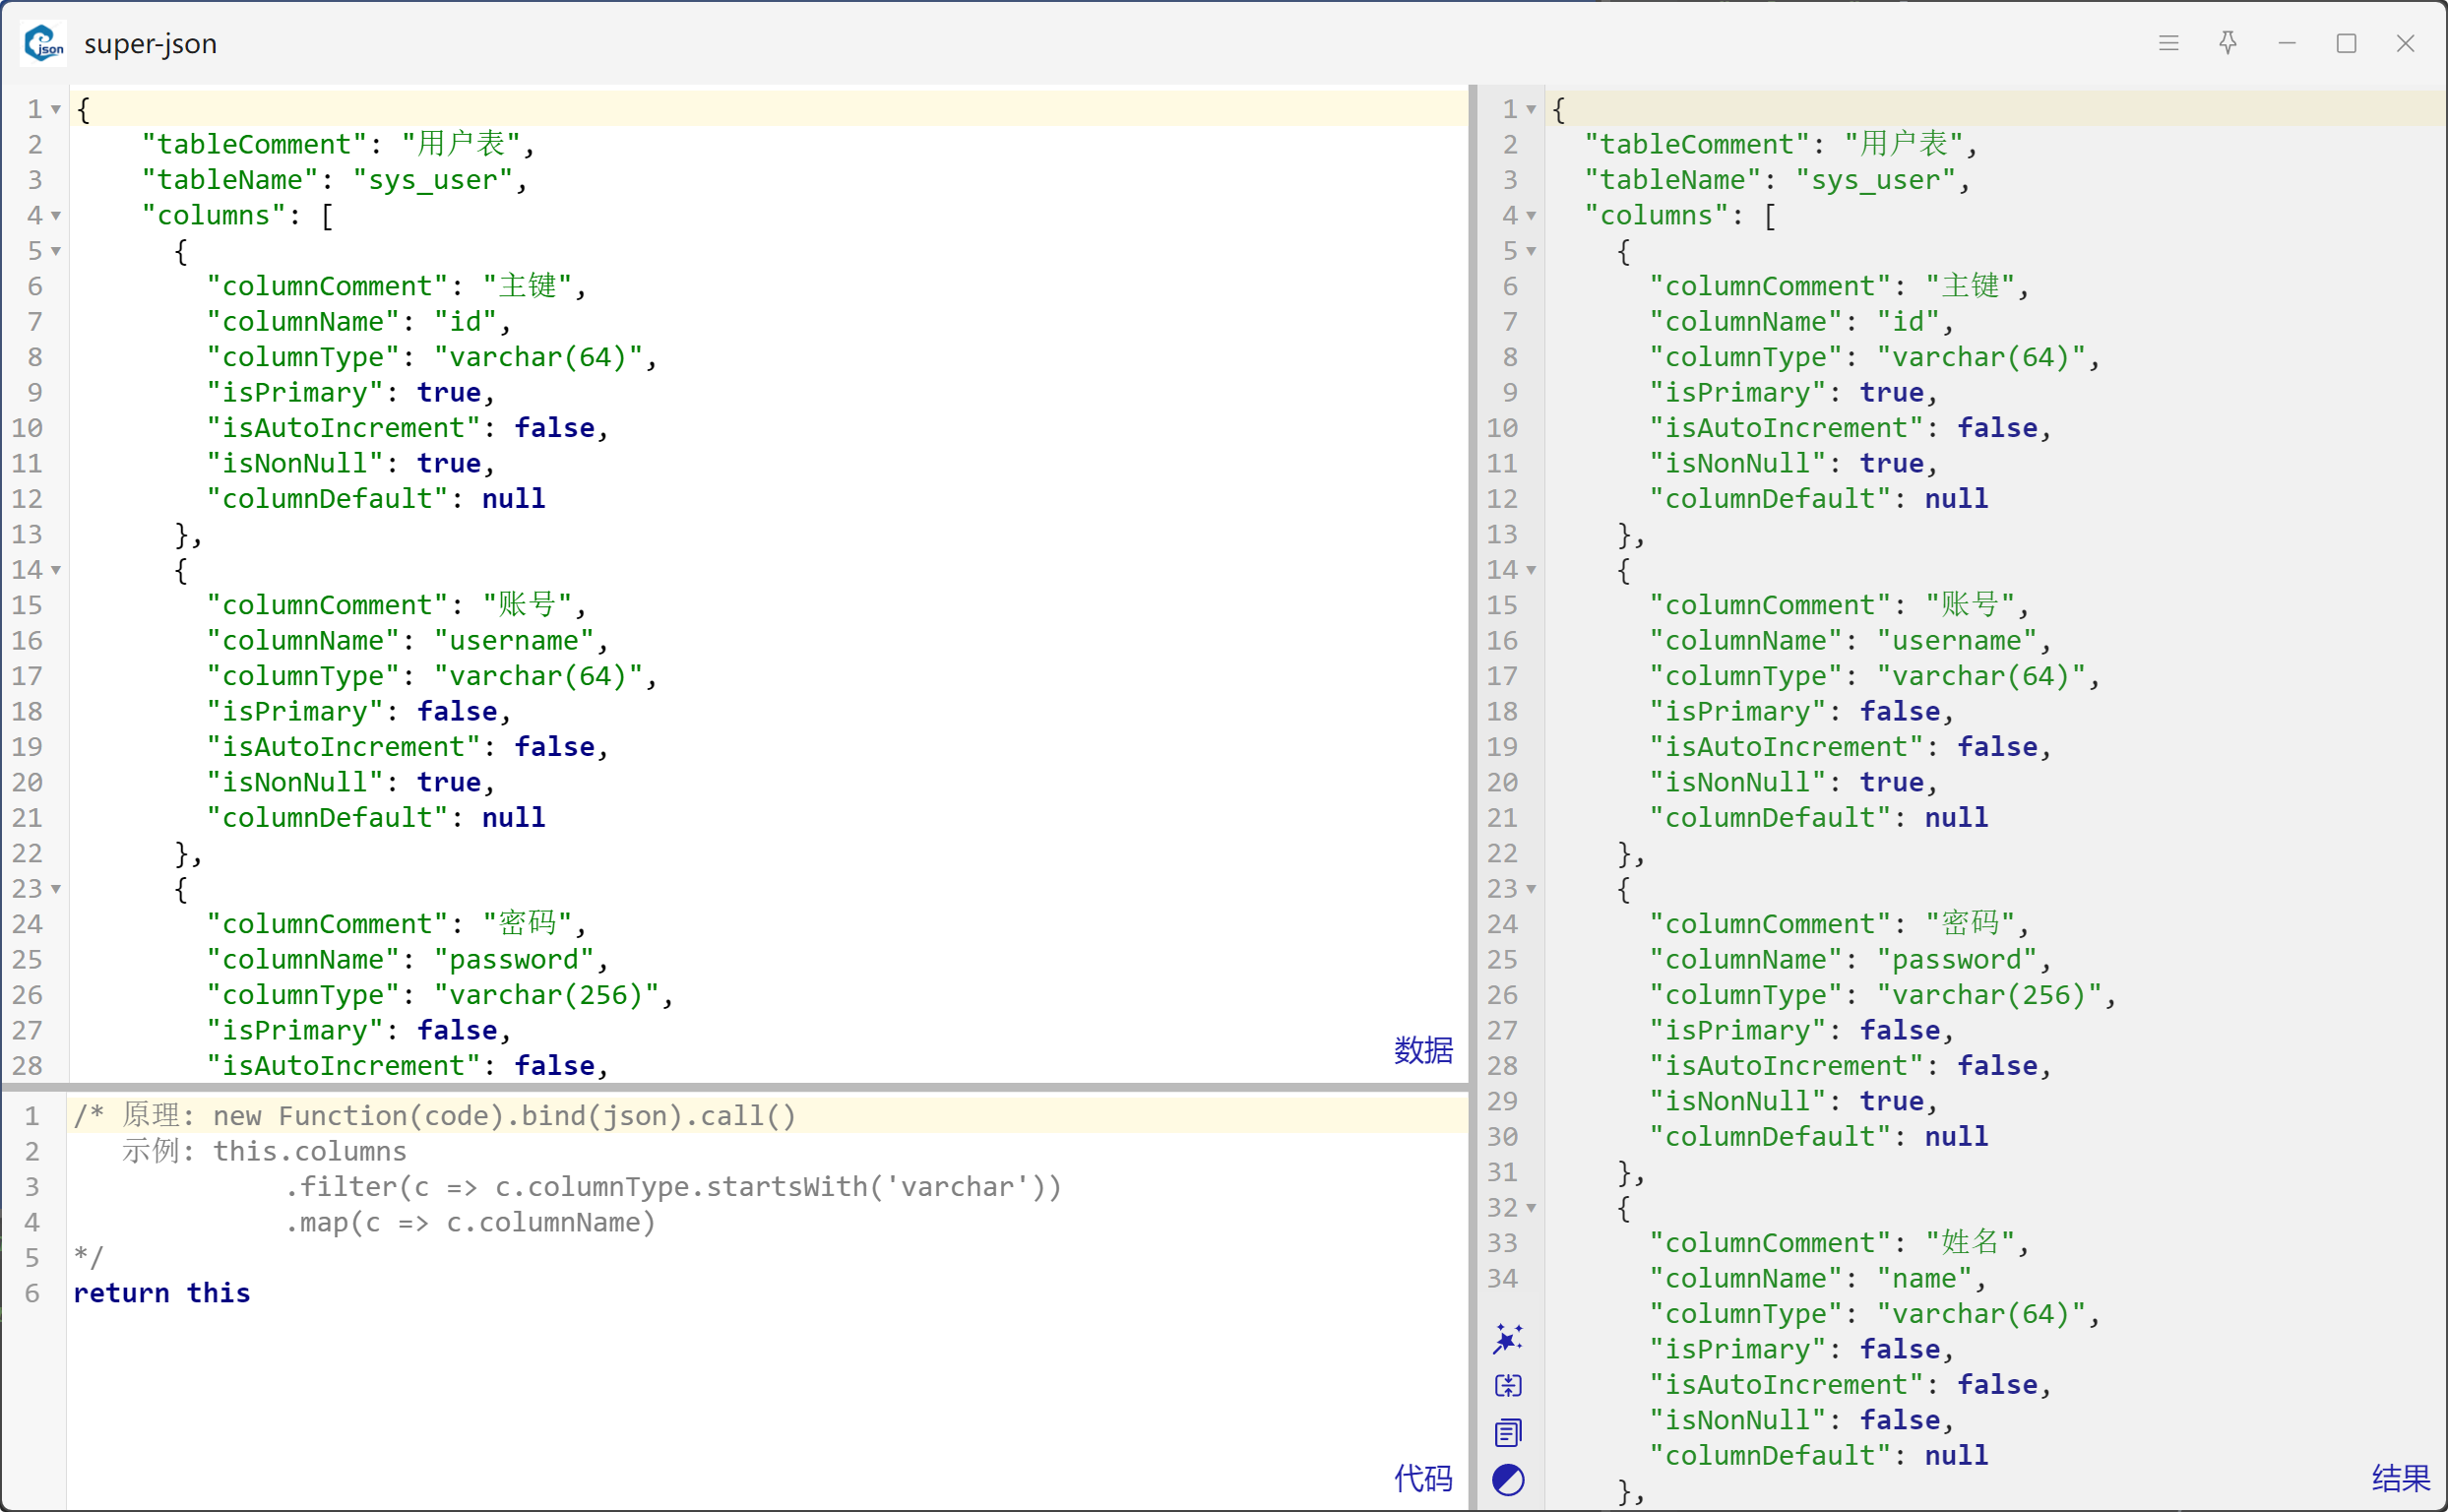The height and width of the screenshot is (1512, 2448).
Task: Fold the object at data panel line 14
Action: tap(56, 570)
